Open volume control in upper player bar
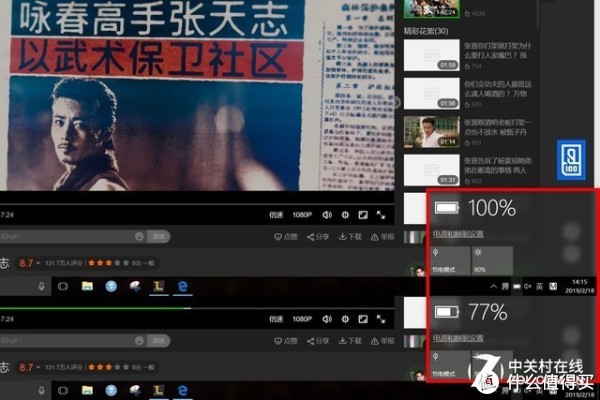 [x=327, y=215]
